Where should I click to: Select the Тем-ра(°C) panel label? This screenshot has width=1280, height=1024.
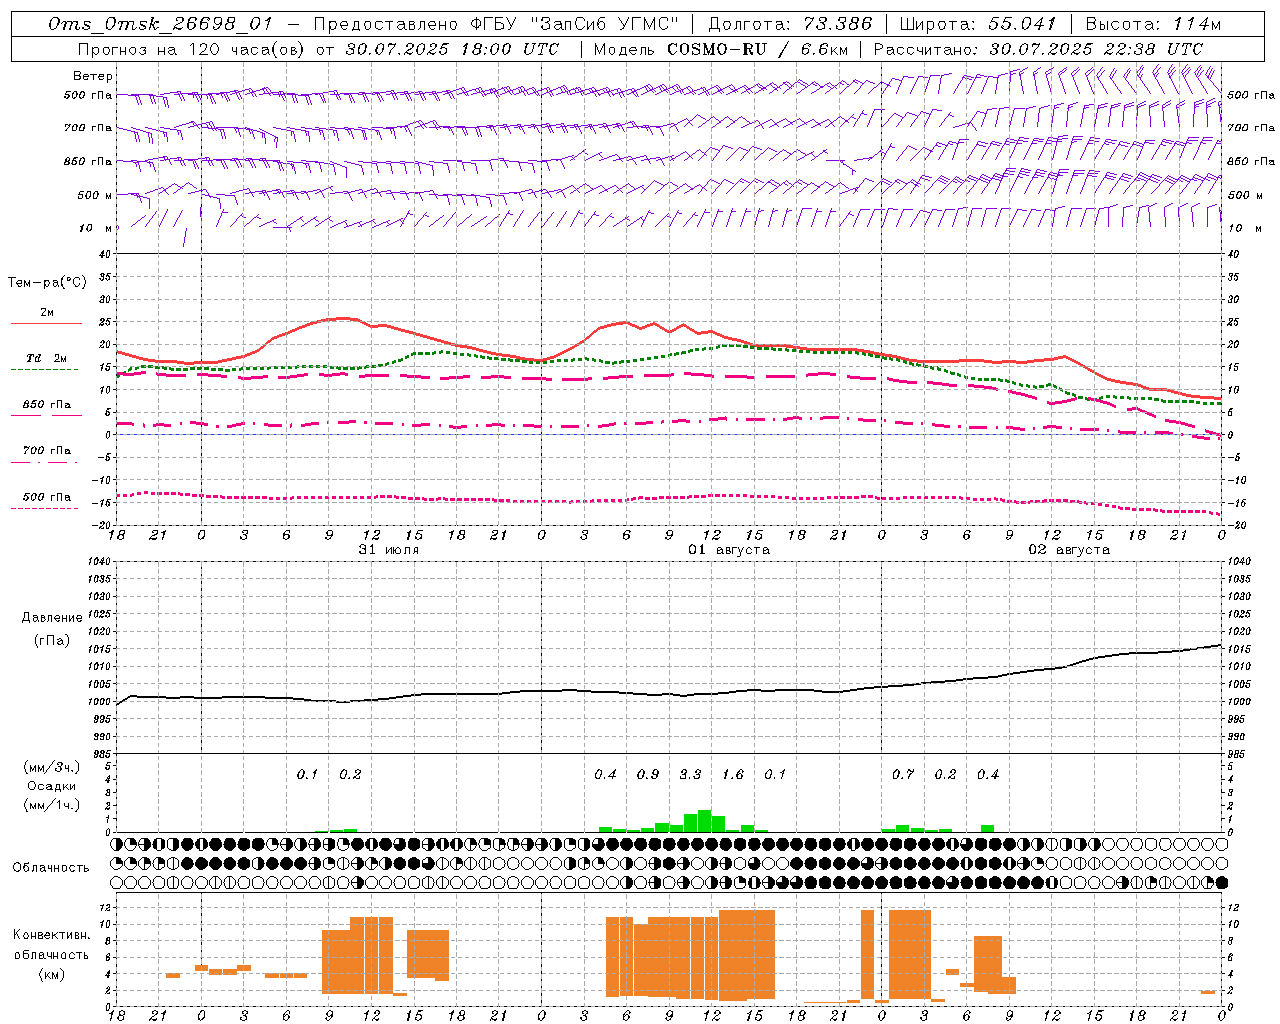pyautogui.click(x=47, y=283)
